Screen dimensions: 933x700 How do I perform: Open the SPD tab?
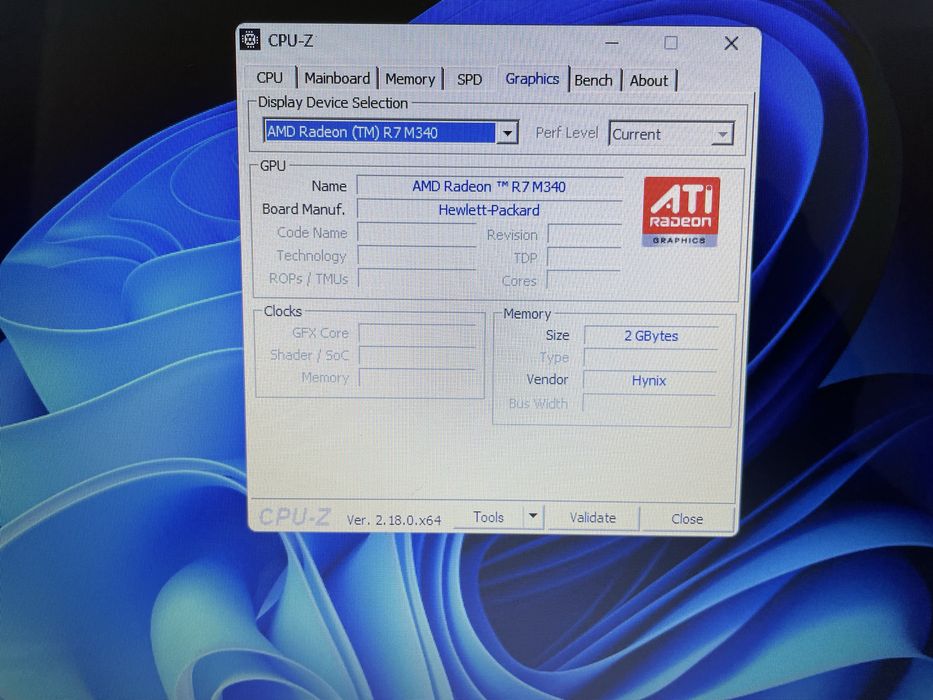pos(469,80)
